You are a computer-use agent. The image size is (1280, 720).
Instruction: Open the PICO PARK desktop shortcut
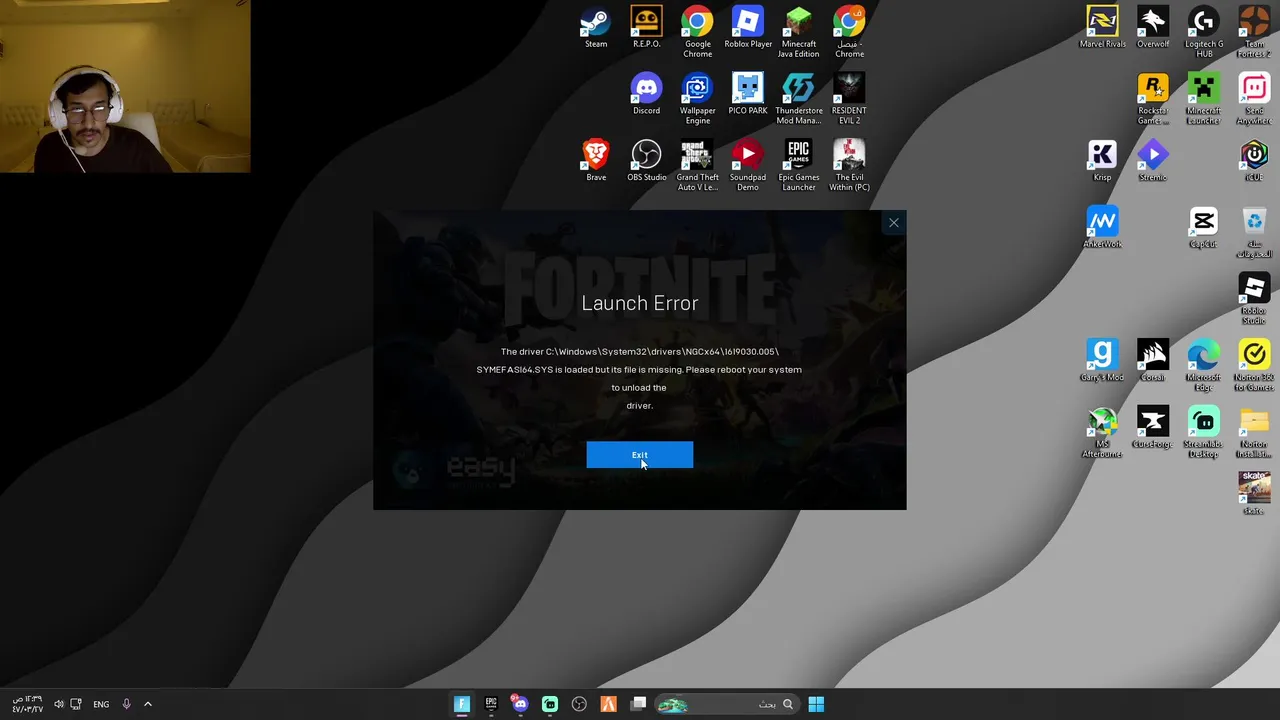pyautogui.click(x=748, y=95)
